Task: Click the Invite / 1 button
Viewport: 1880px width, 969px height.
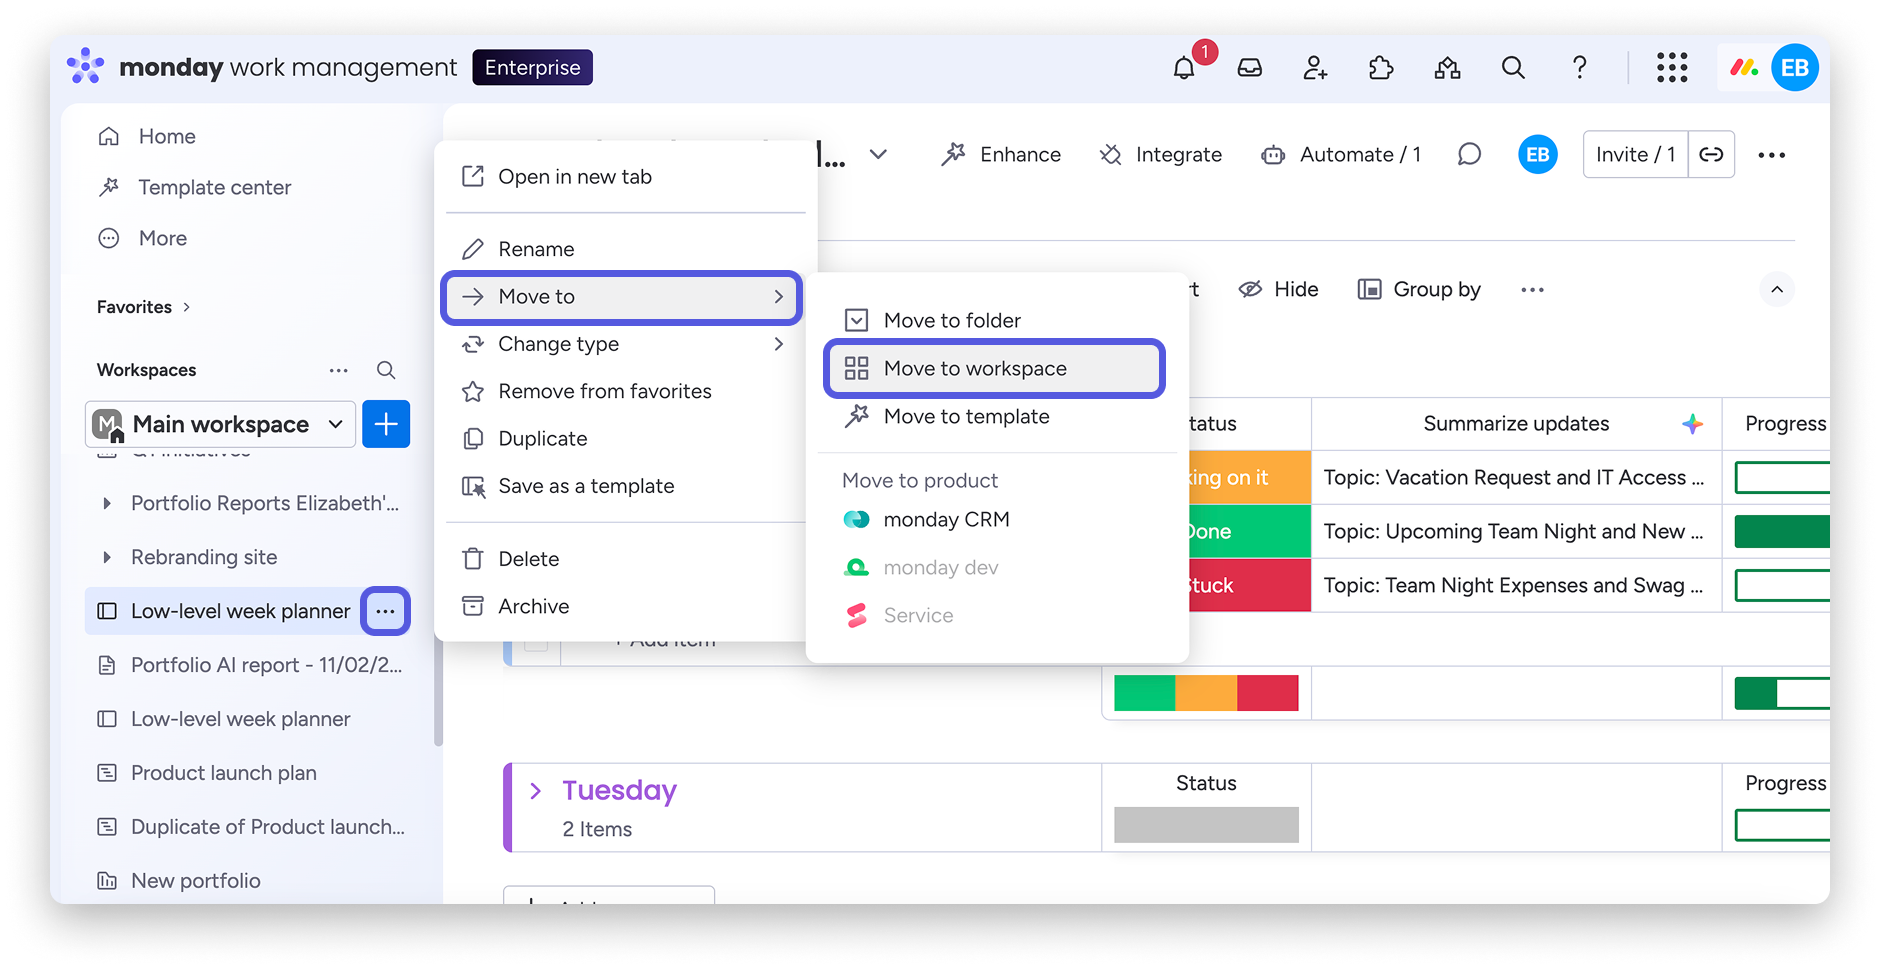Action: 1634,154
